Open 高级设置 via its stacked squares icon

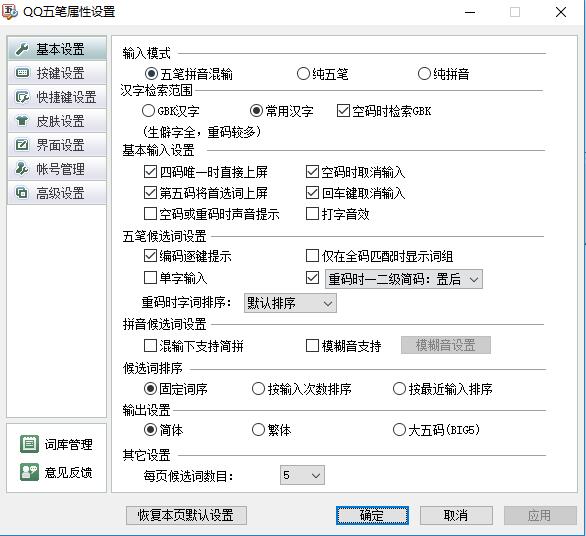(22, 193)
